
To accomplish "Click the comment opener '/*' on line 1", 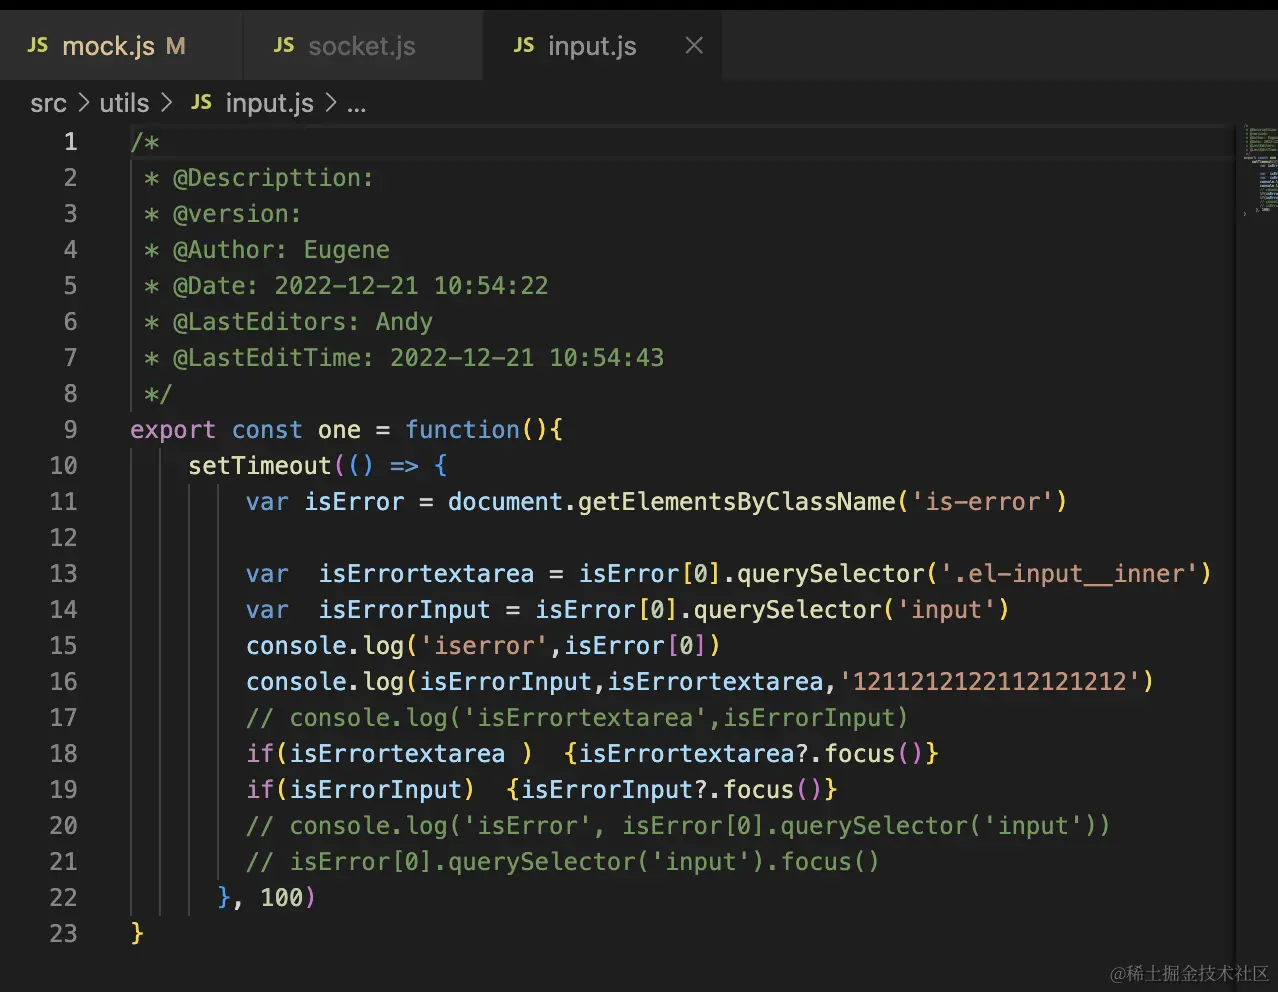I will click(145, 142).
